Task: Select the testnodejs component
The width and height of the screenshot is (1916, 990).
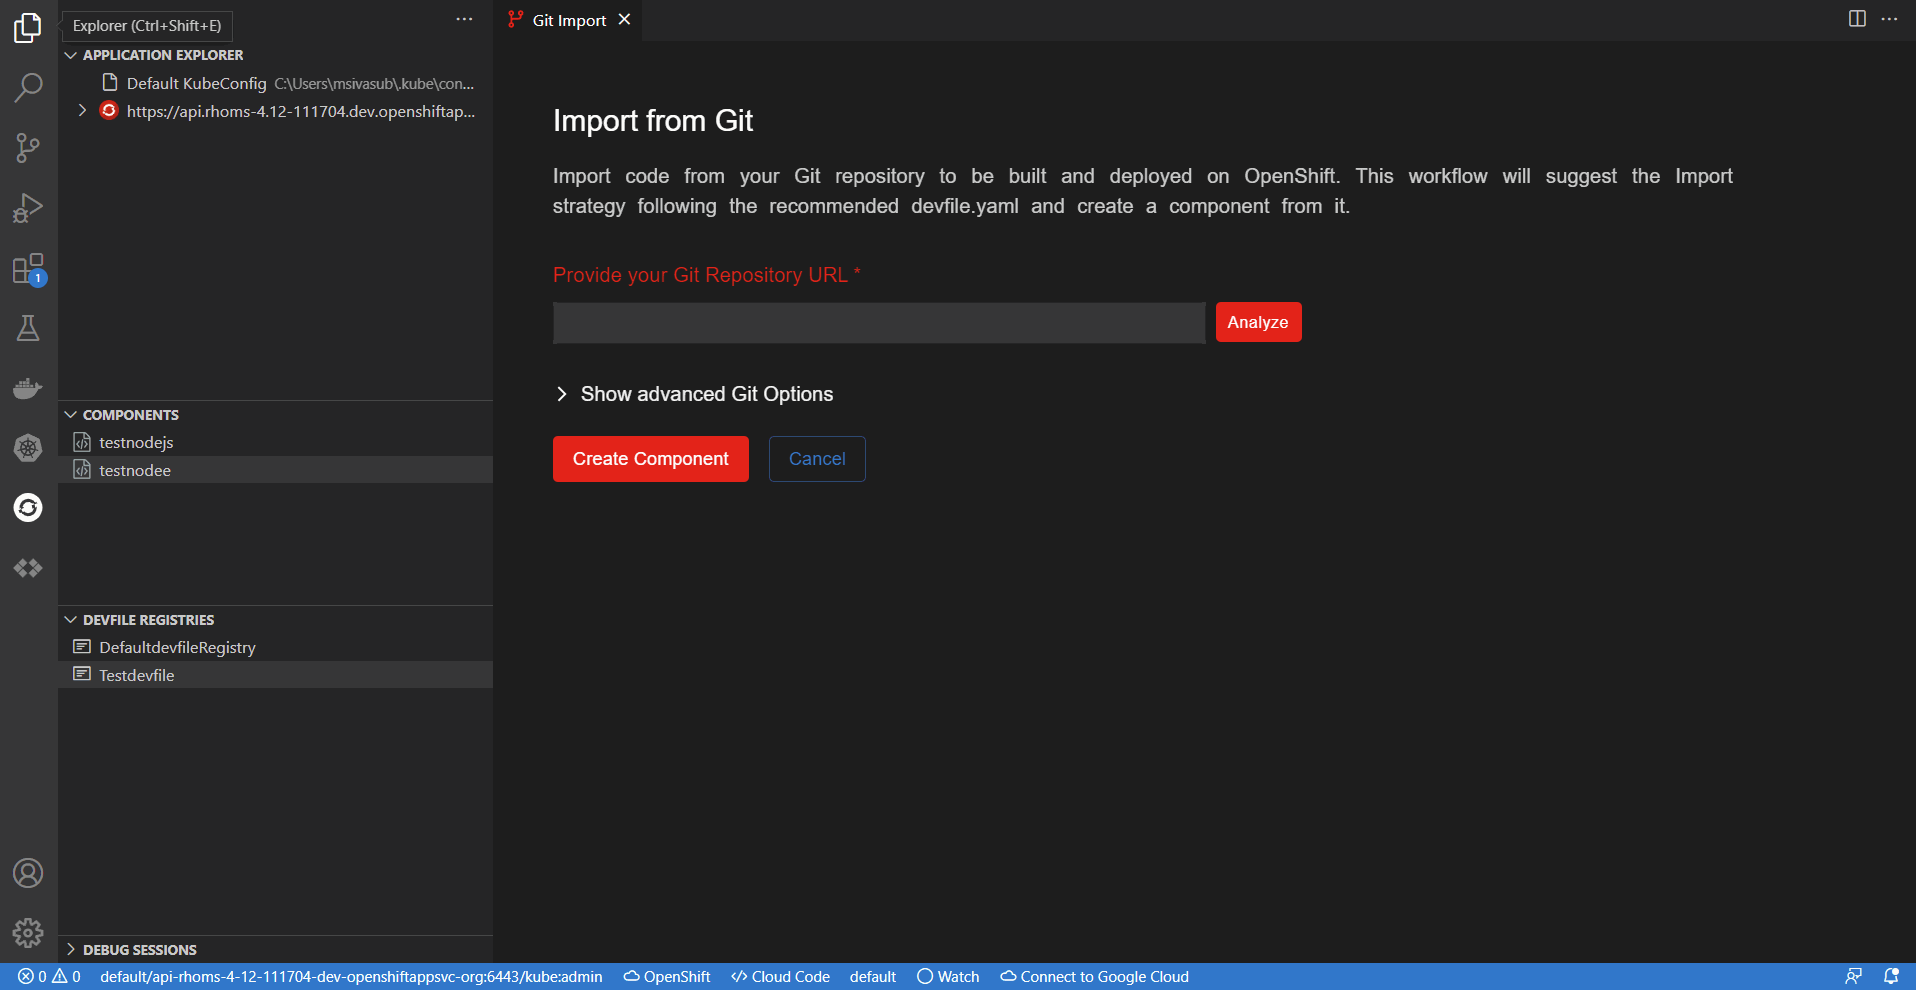Action: pos(275,442)
